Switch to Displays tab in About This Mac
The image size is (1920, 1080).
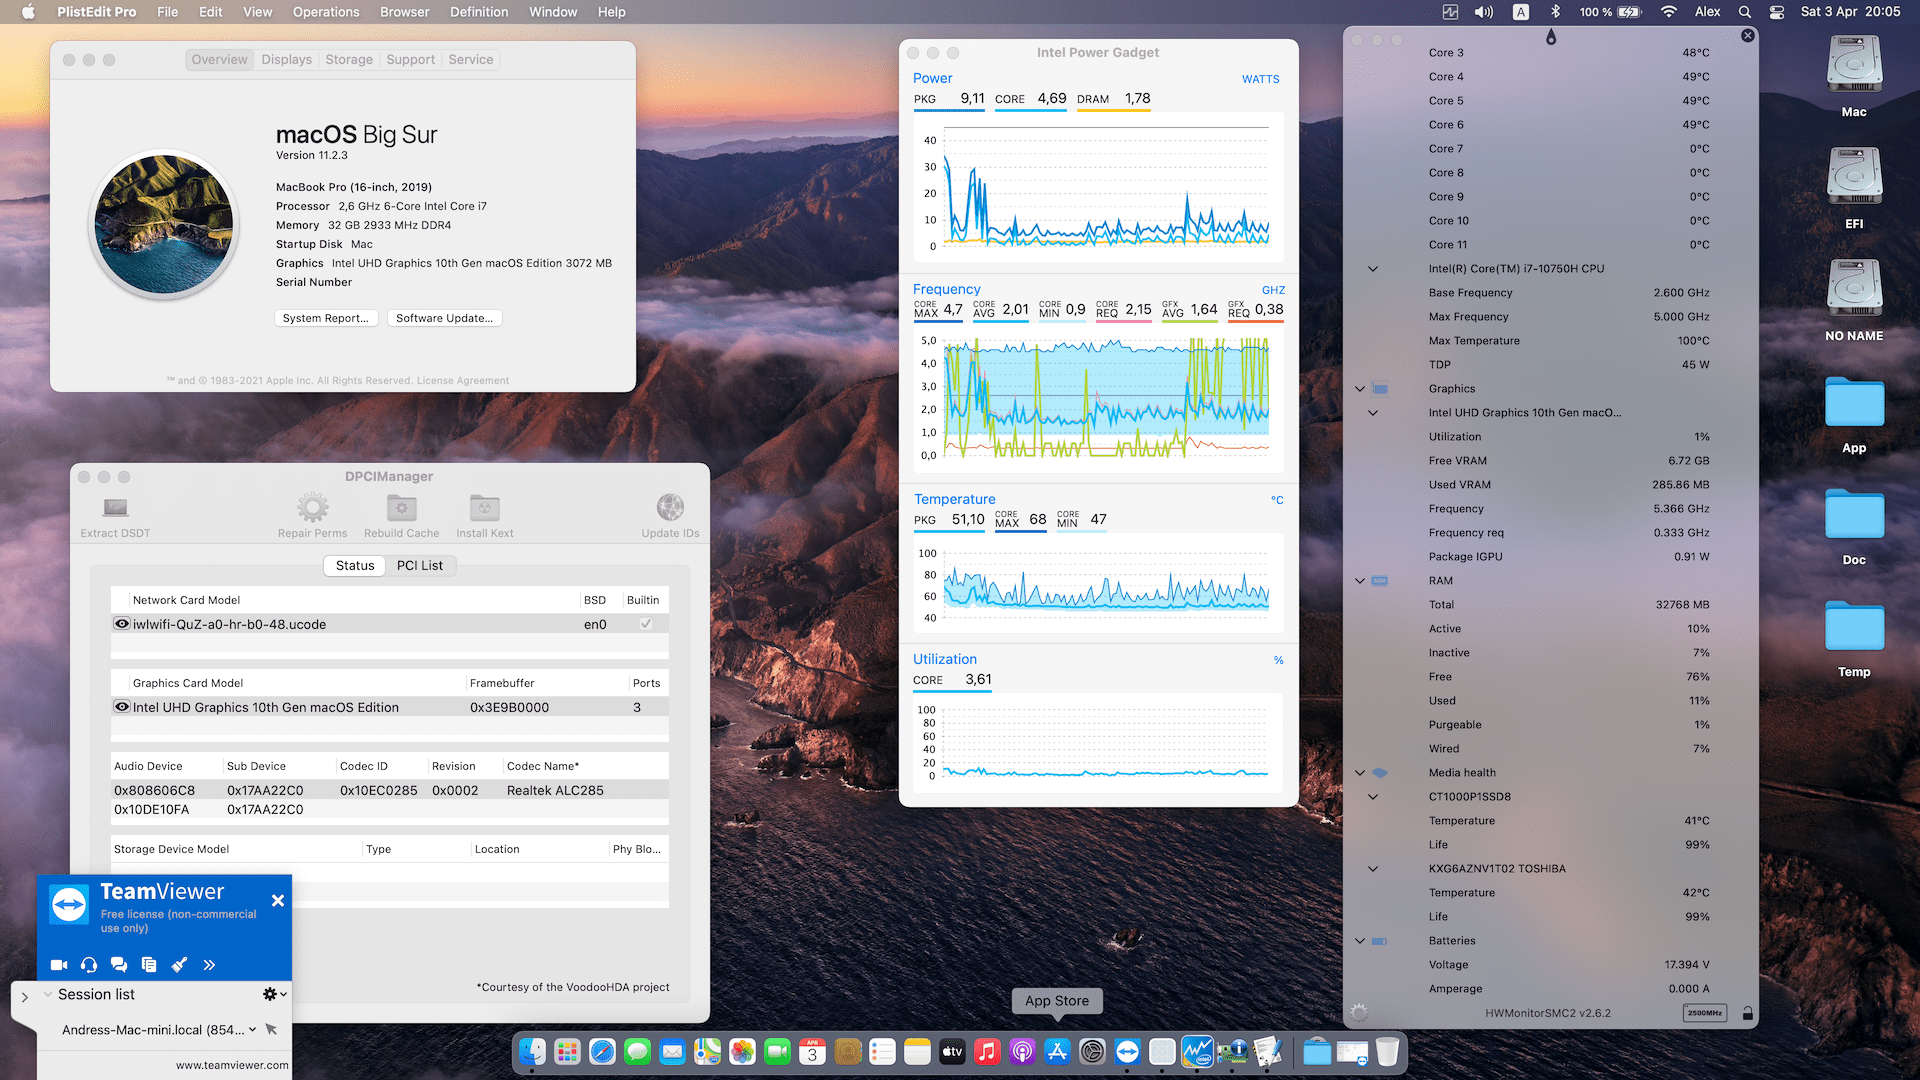(x=286, y=60)
